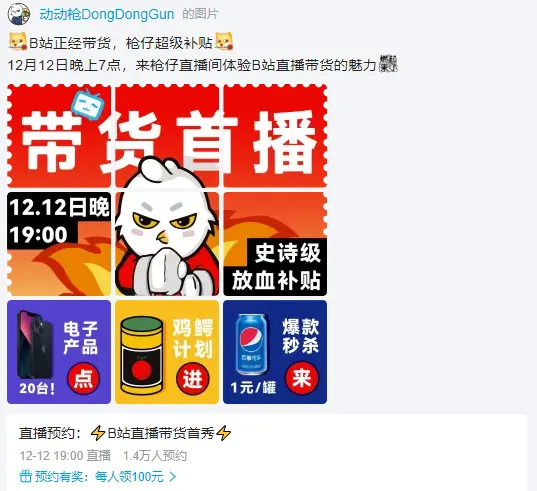Open the 鸡鳄计划 canned food tile
Screen dimensions: 537x491
167,352
